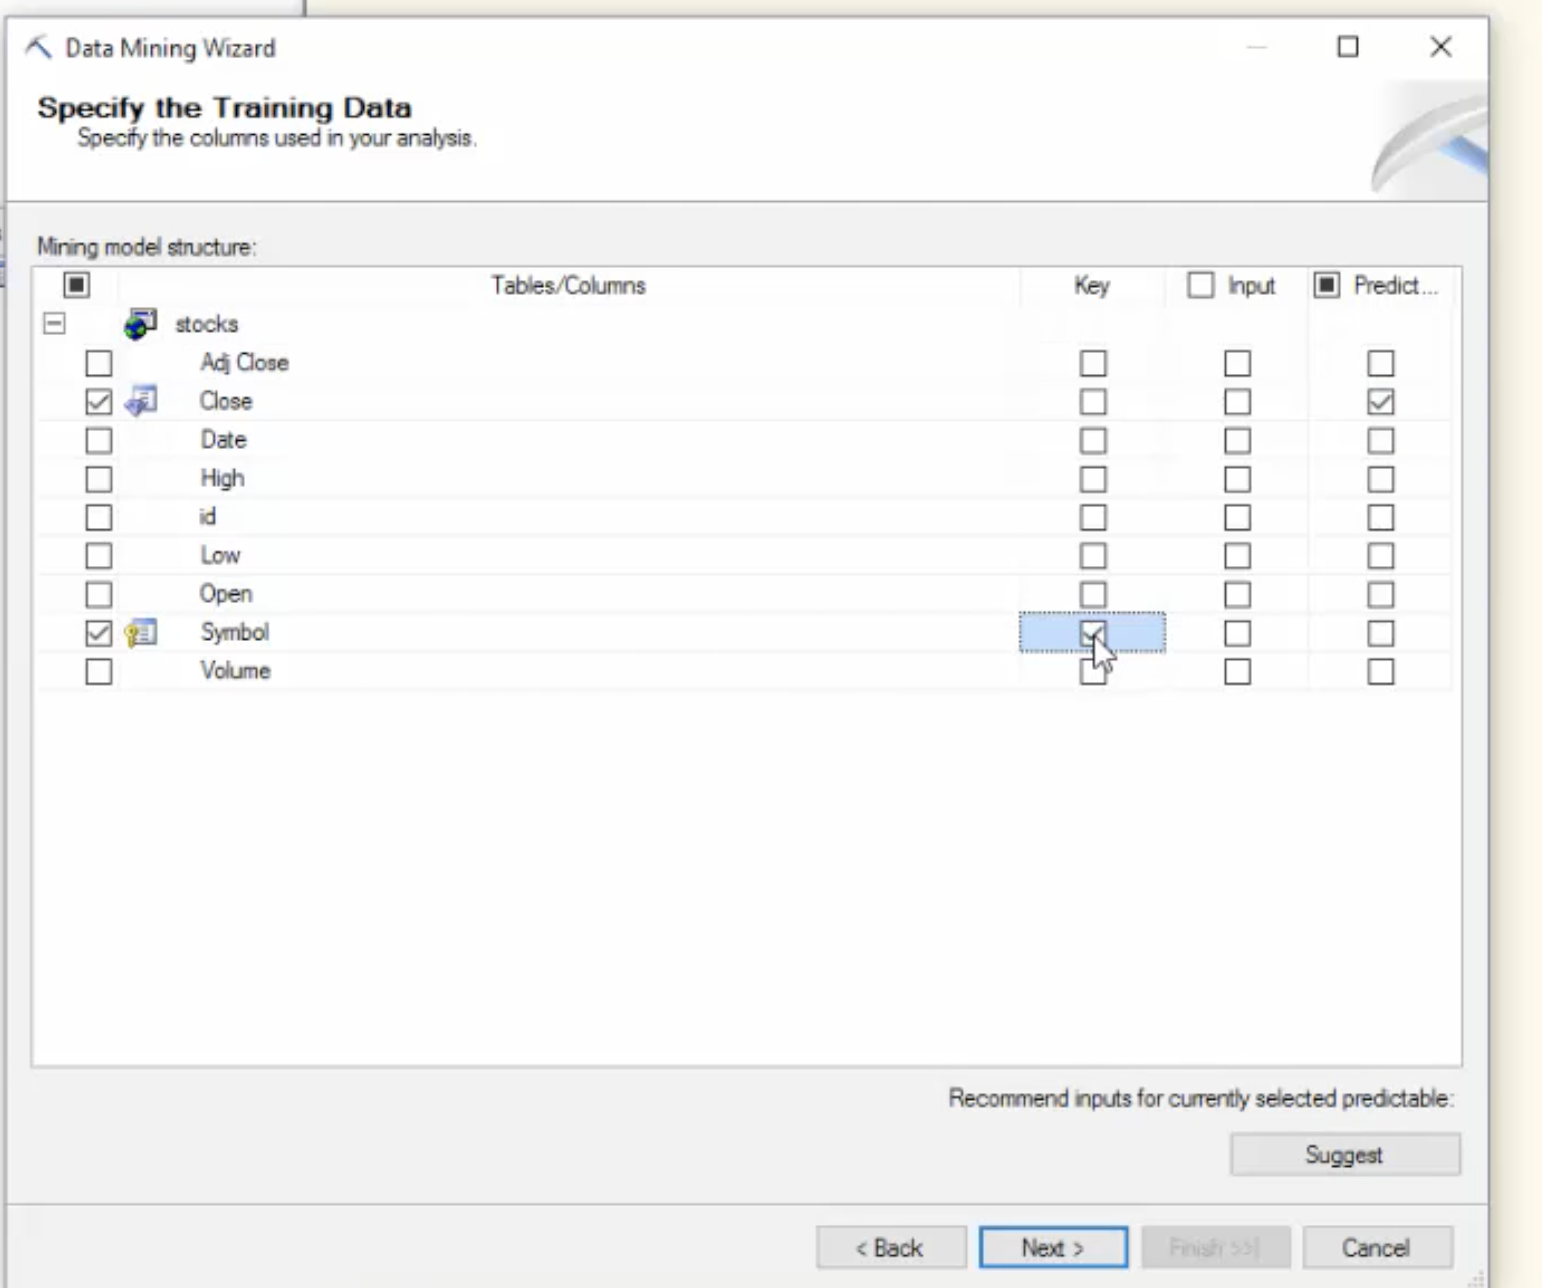
Task: Uncheck the Symbol Key checkbox
Action: 1093,633
